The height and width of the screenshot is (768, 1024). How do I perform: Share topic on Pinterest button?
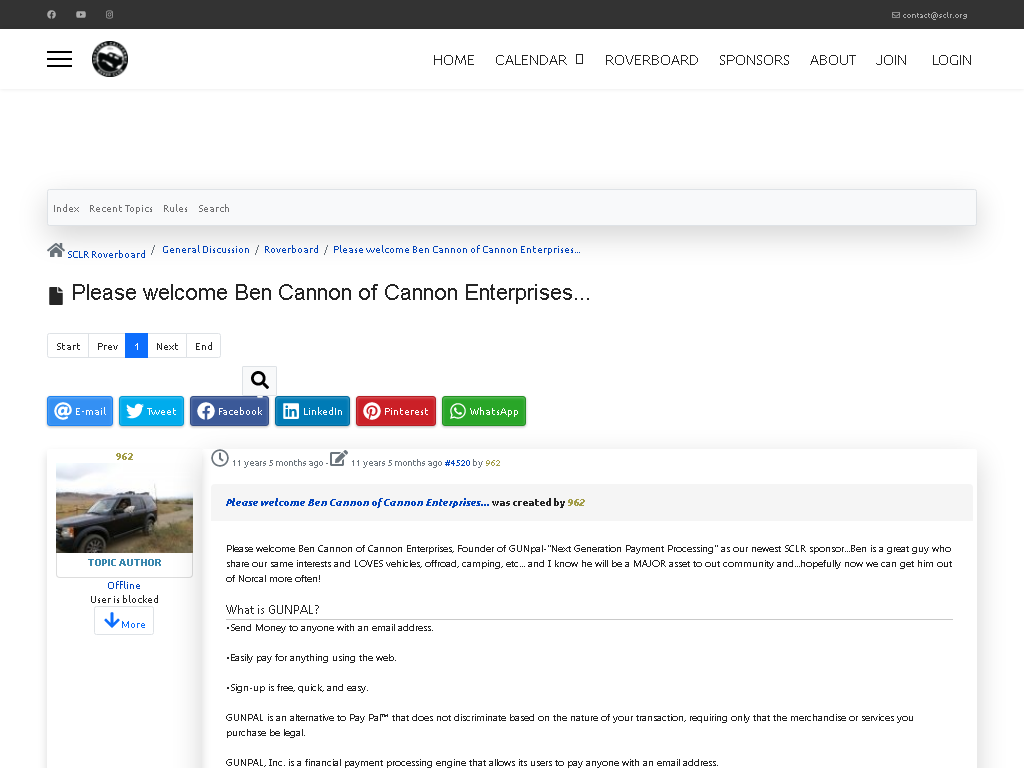click(396, 411)
